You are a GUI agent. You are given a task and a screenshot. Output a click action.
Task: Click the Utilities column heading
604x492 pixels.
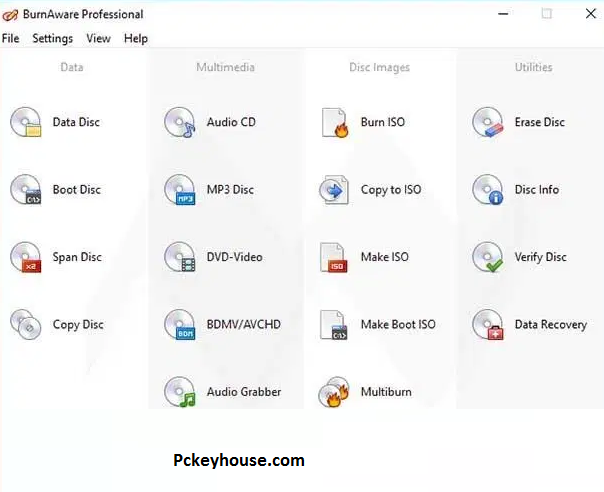pyautogui.click(x=534, y=67)
